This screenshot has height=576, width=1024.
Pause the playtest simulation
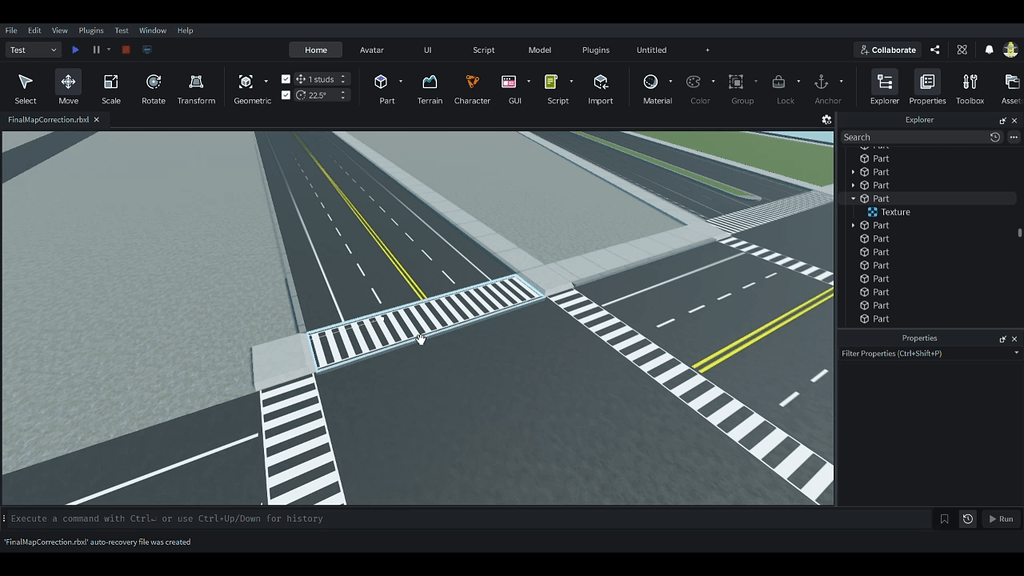(x=96, y=50)
